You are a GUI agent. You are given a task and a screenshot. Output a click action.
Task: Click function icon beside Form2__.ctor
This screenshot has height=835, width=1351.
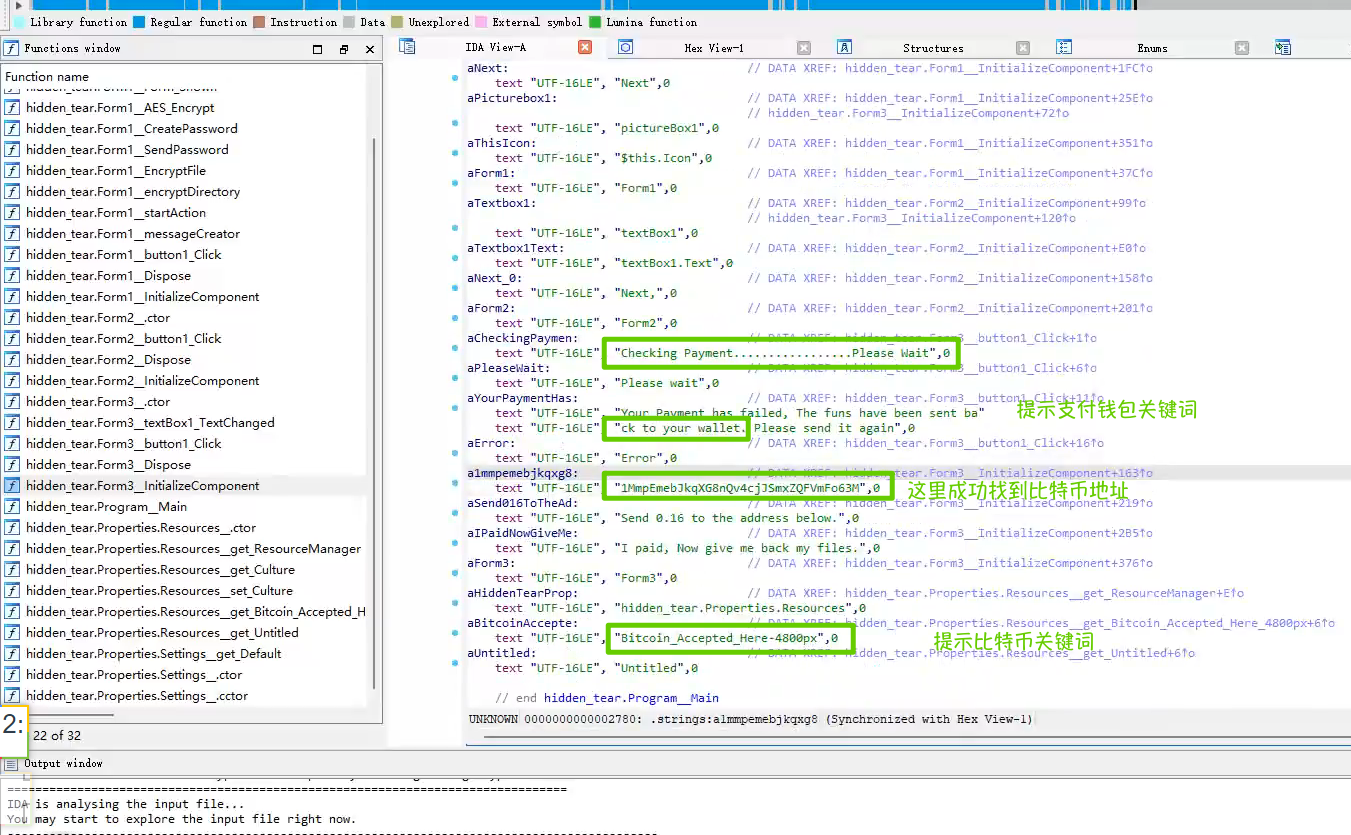click(13, 317)
